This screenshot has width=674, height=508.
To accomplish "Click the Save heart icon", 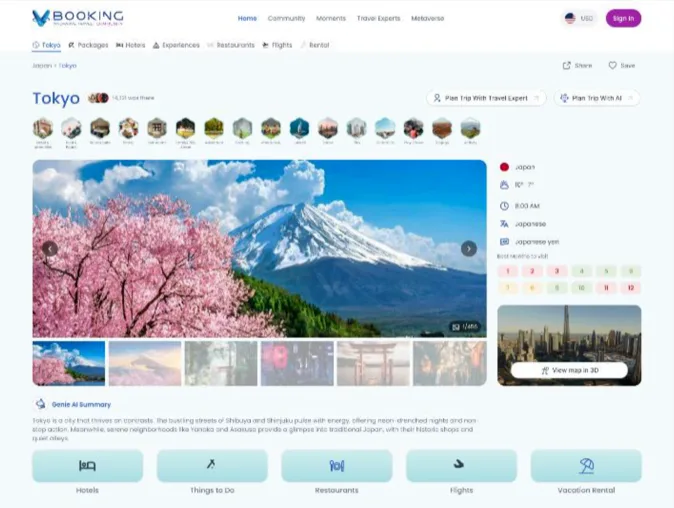I will [x=613, y=65].
